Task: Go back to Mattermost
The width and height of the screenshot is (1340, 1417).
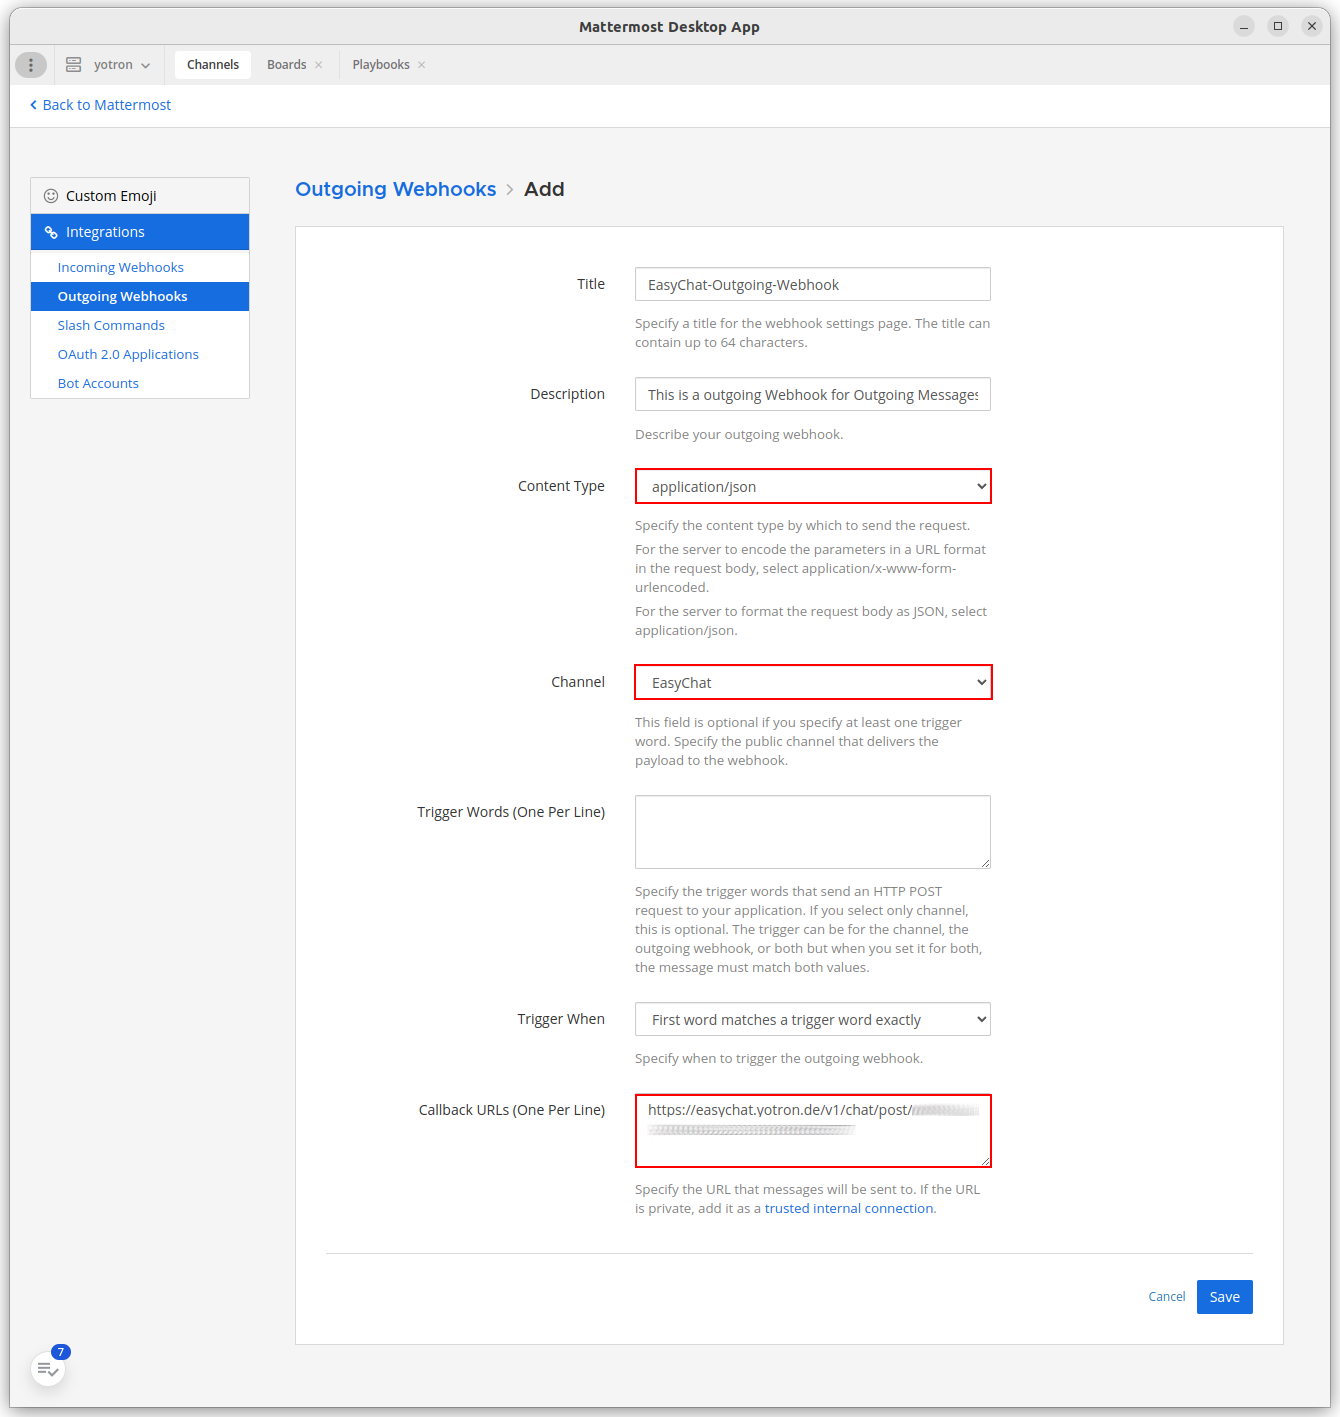Action: 100,105
